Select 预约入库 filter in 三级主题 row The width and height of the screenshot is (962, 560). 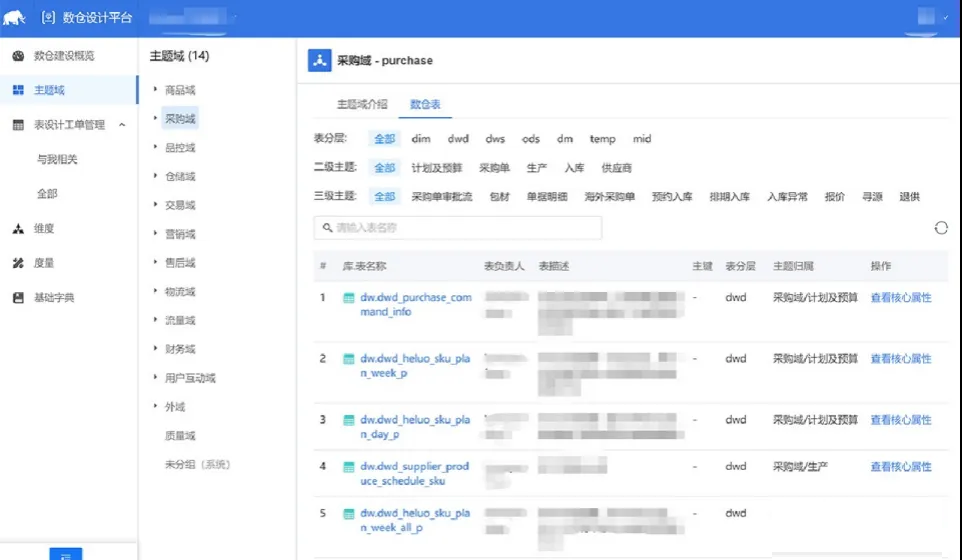point(672,197)
